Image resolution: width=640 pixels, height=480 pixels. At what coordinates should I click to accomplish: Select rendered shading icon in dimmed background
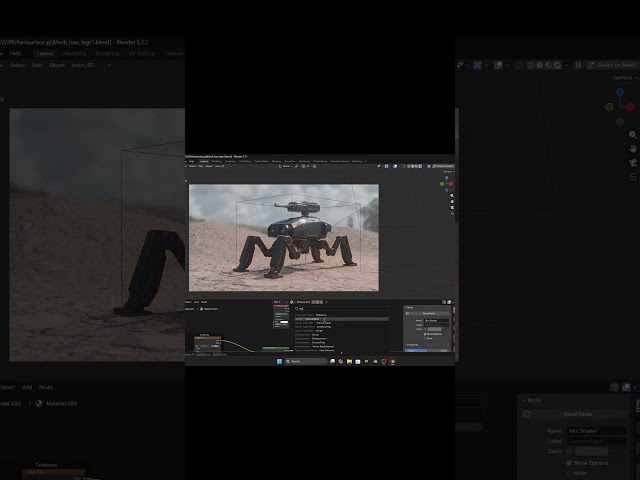[558, 65]
